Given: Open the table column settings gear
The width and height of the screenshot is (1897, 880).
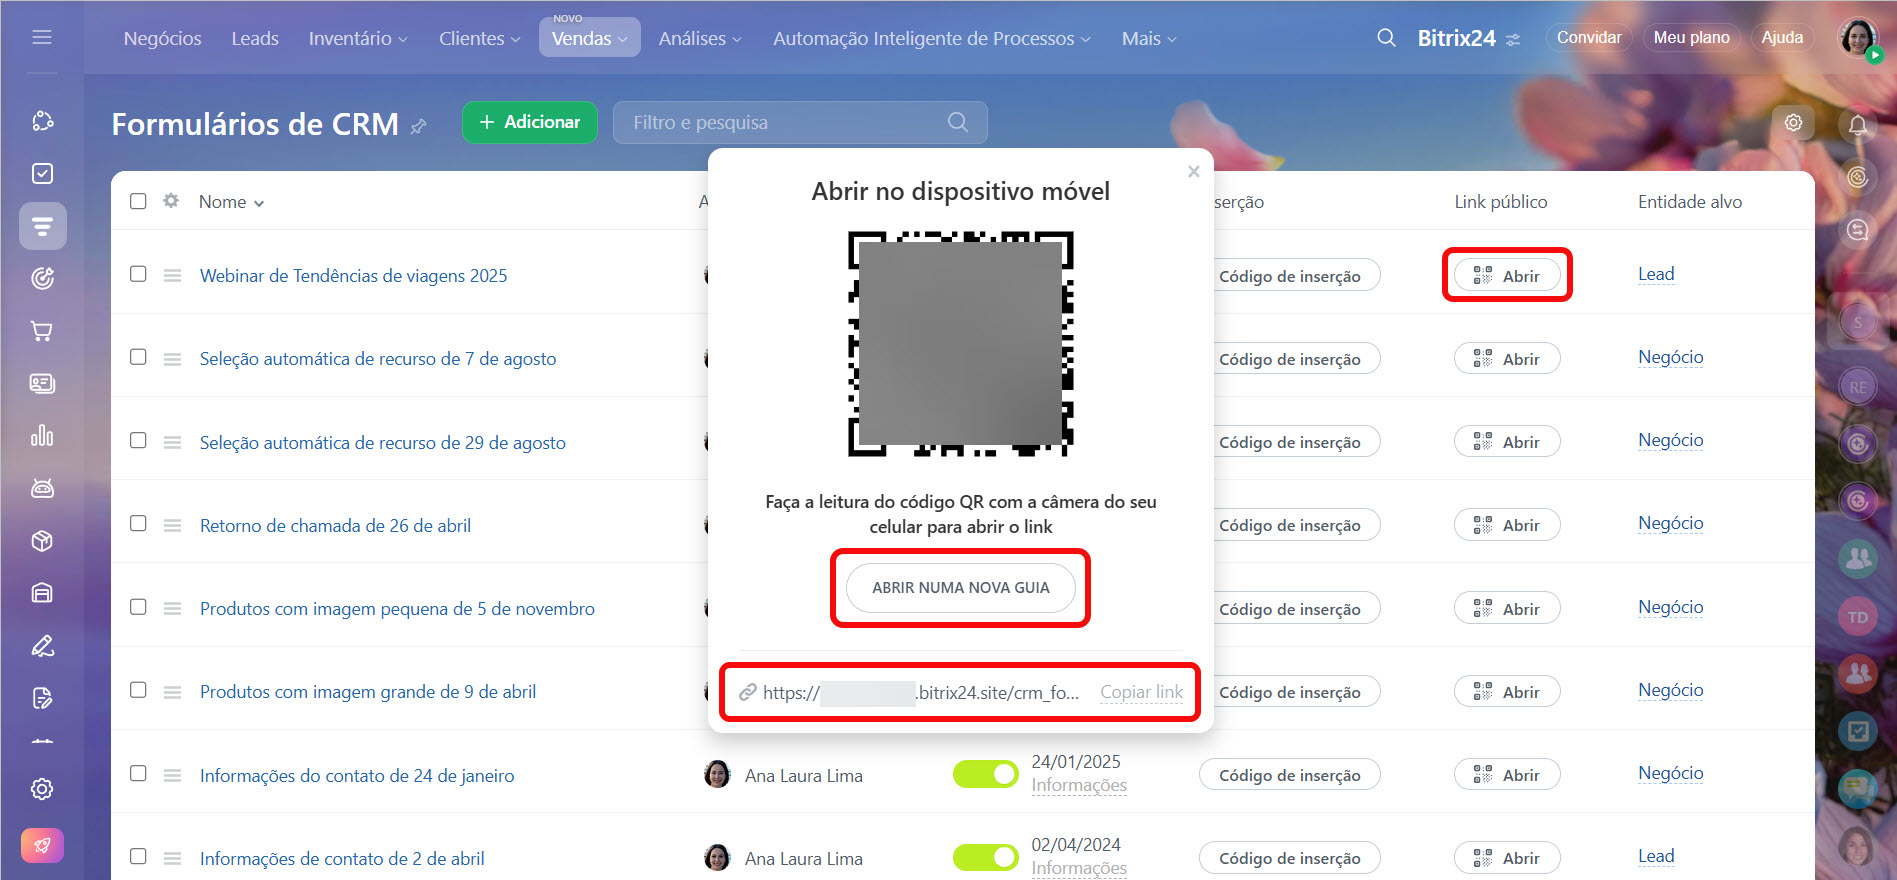Looking at the screenshot, I should tap(171, 201).
